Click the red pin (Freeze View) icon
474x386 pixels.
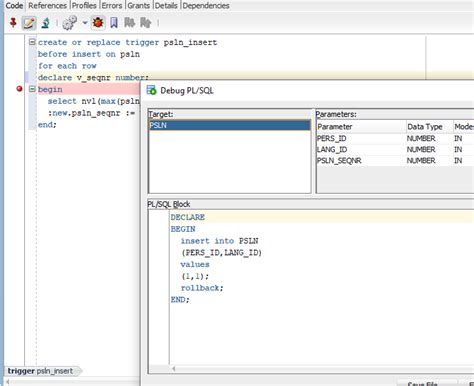coord(13,23)
